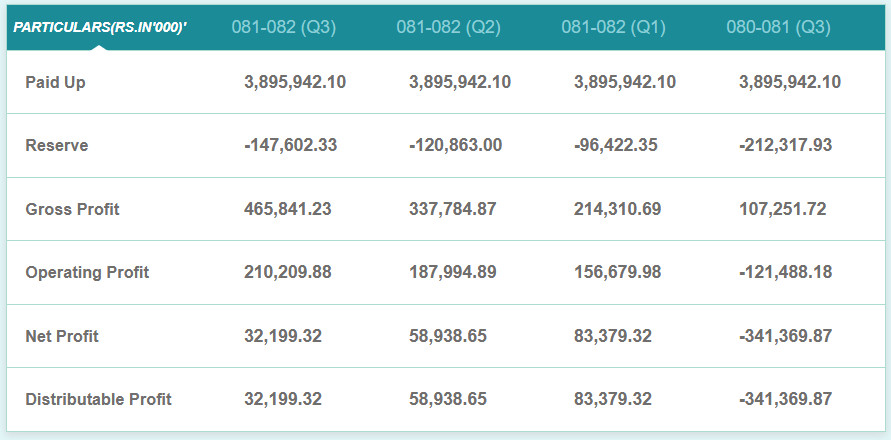
Task: Click the Reserve value -147,602.33
Action: pyautogui.click(x=290, y=146)
